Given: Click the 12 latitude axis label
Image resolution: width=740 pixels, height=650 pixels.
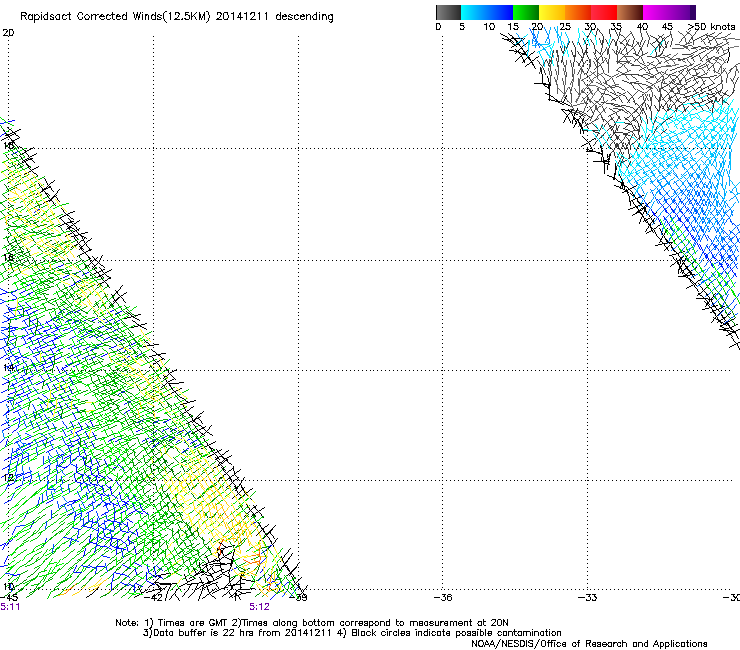Looking at the screenshot, I should point(8,477).
